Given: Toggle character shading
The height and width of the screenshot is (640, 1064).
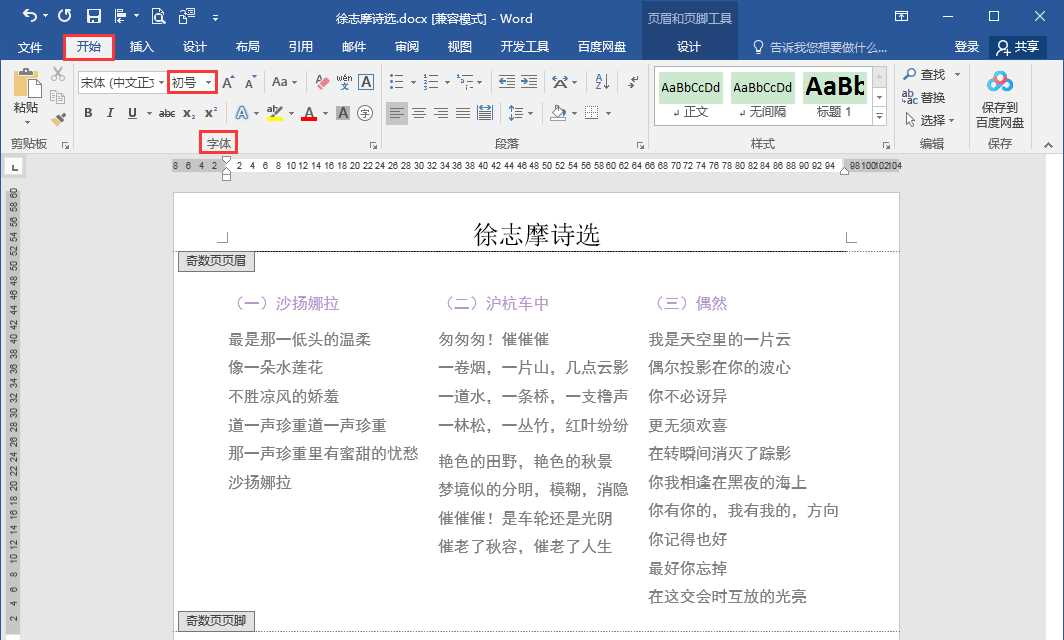Looking at the screenshot, I should [x=343, y=113].
